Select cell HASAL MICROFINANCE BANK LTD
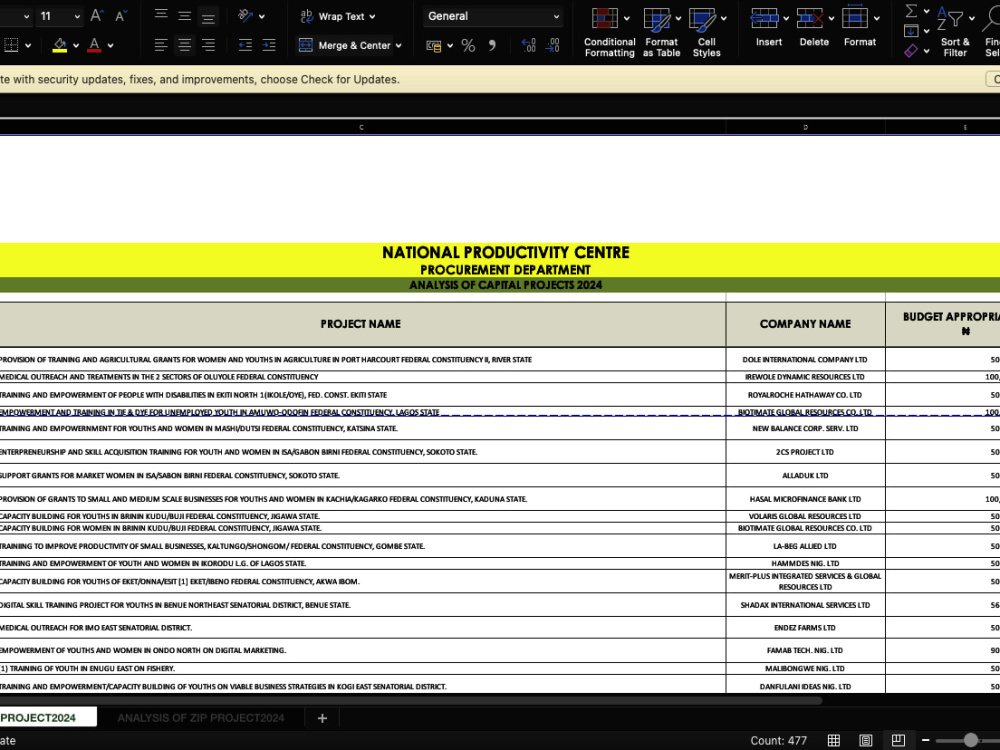 [x=805, y=499]
